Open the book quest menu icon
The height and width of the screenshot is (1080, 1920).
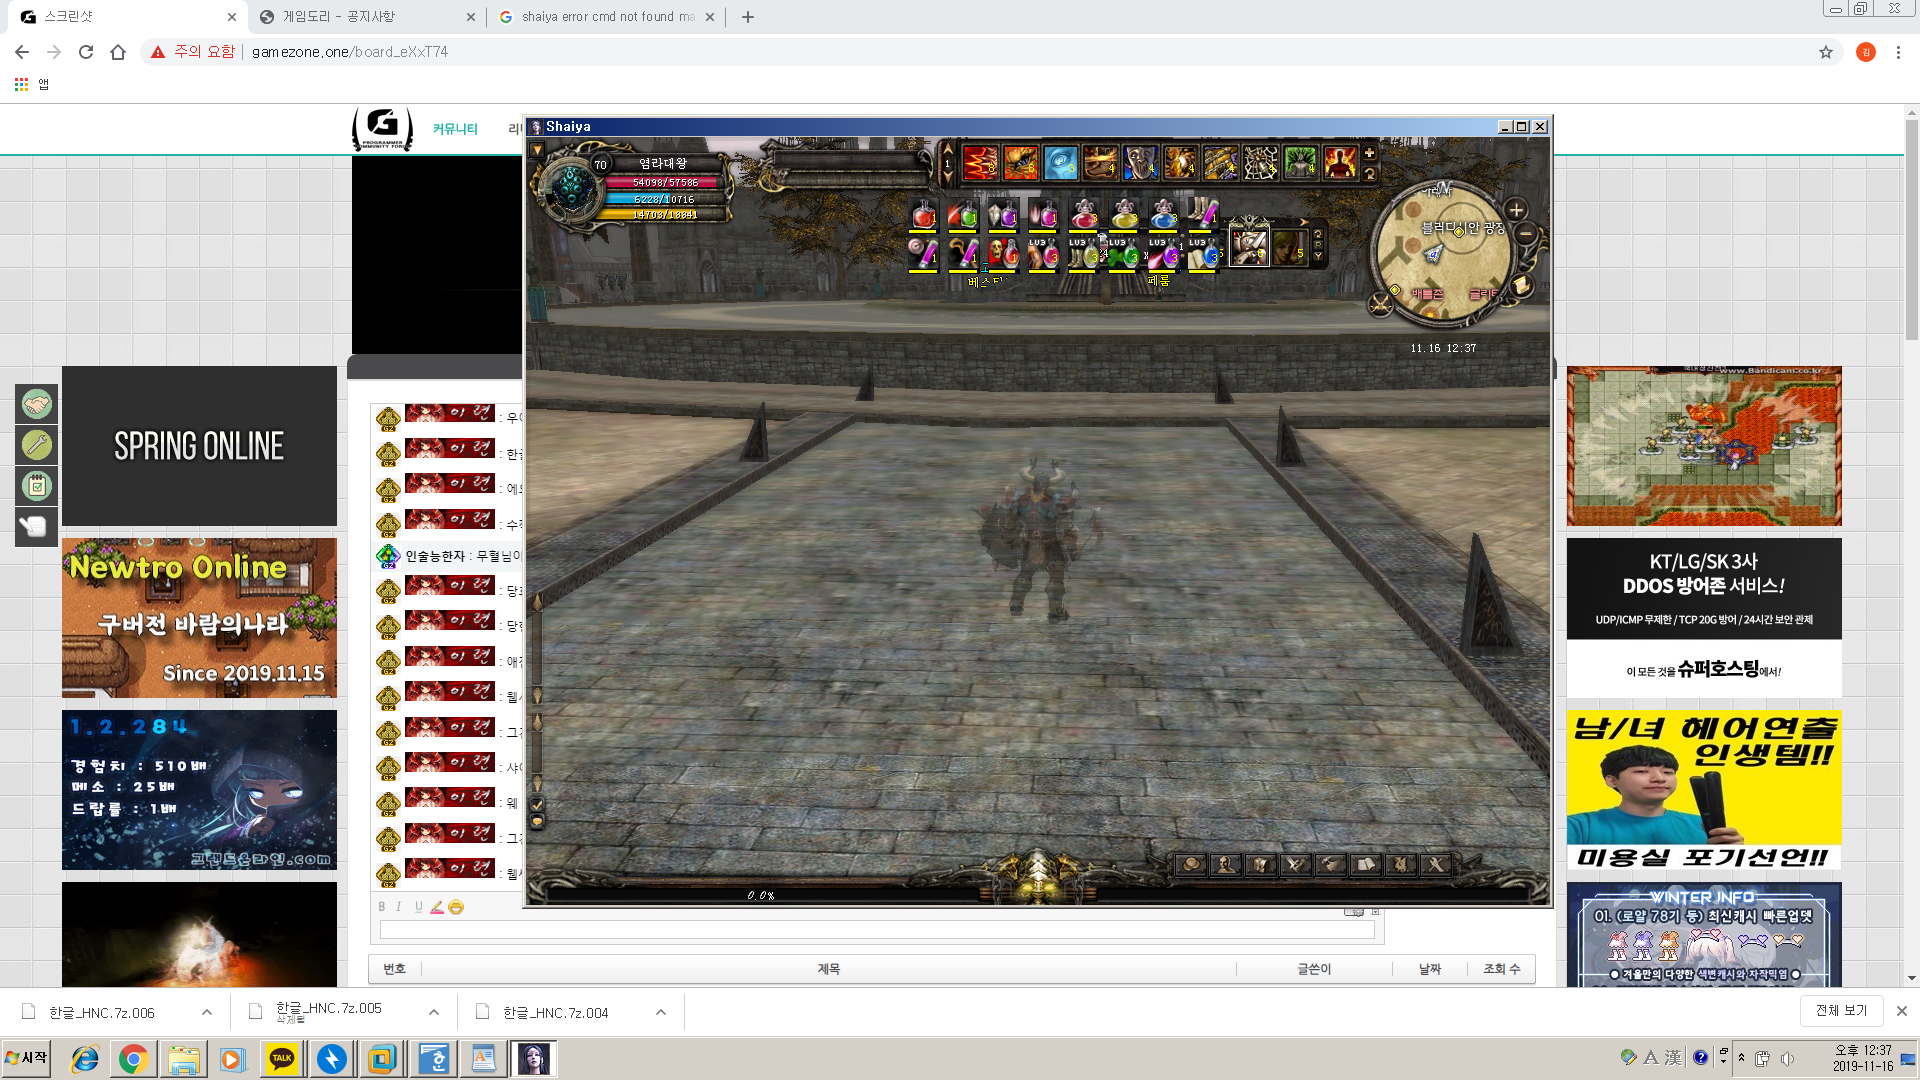[x=1366, y=865]
